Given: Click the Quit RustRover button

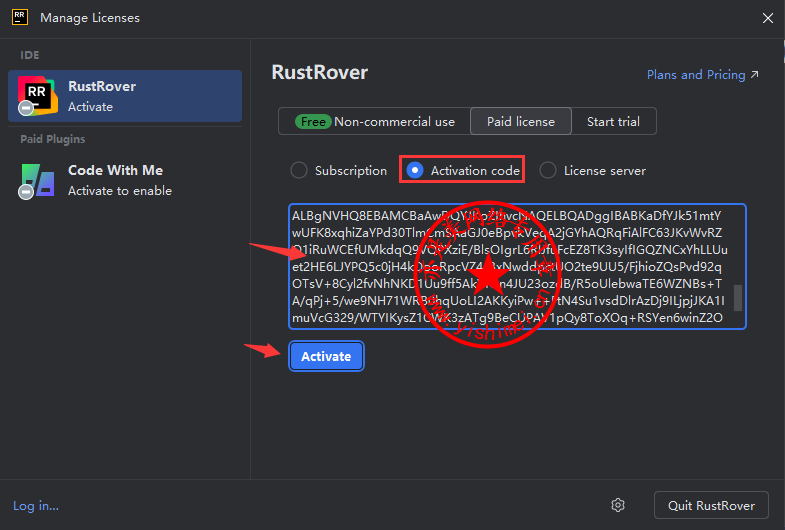Looking at the screenshot, I should 711,505.
